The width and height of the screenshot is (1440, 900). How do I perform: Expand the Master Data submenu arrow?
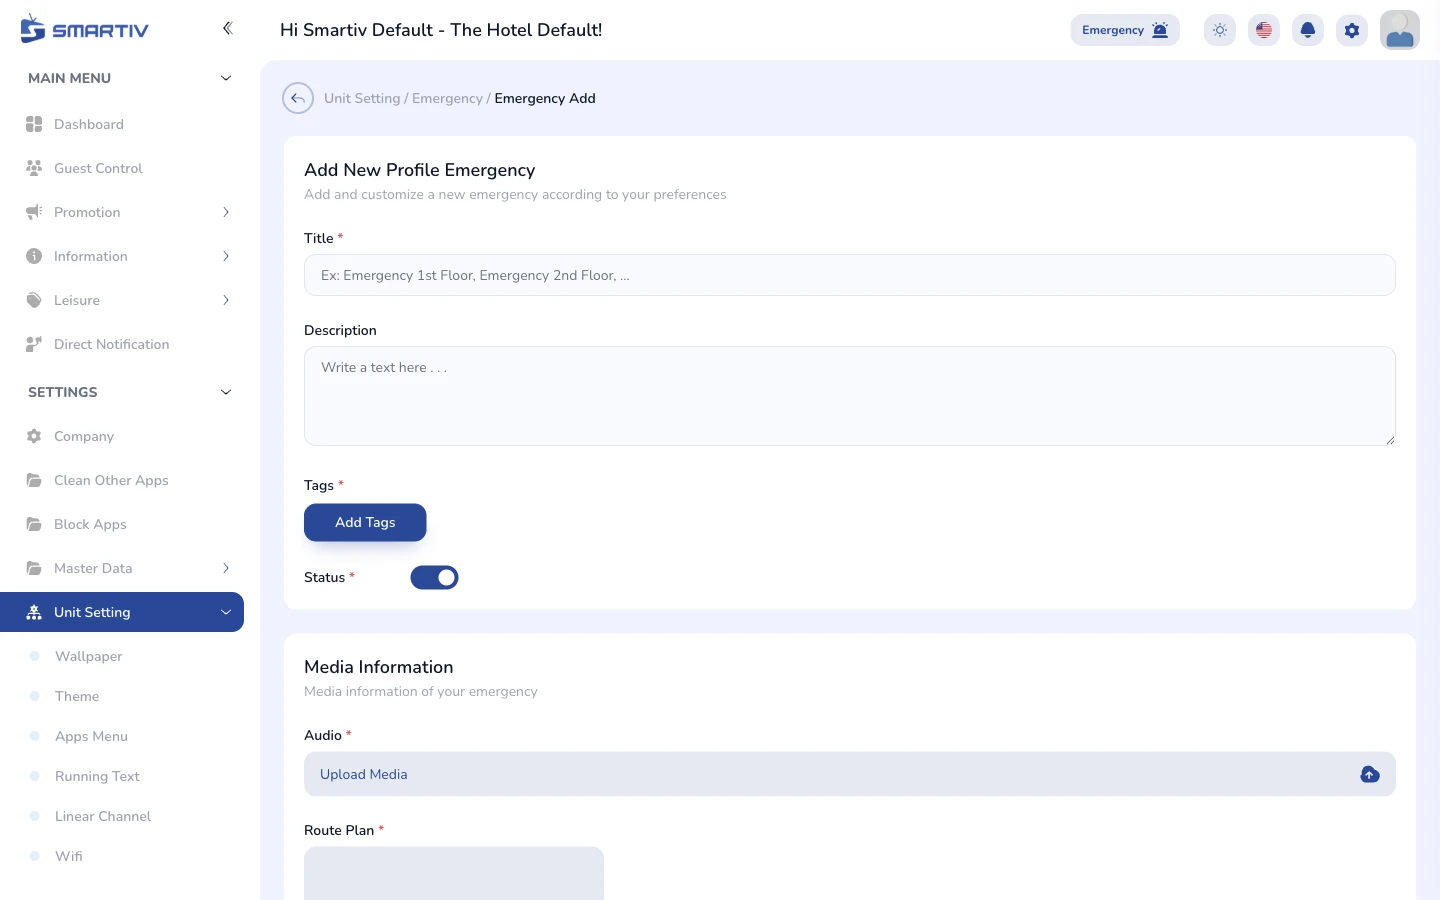click(226, 568)
